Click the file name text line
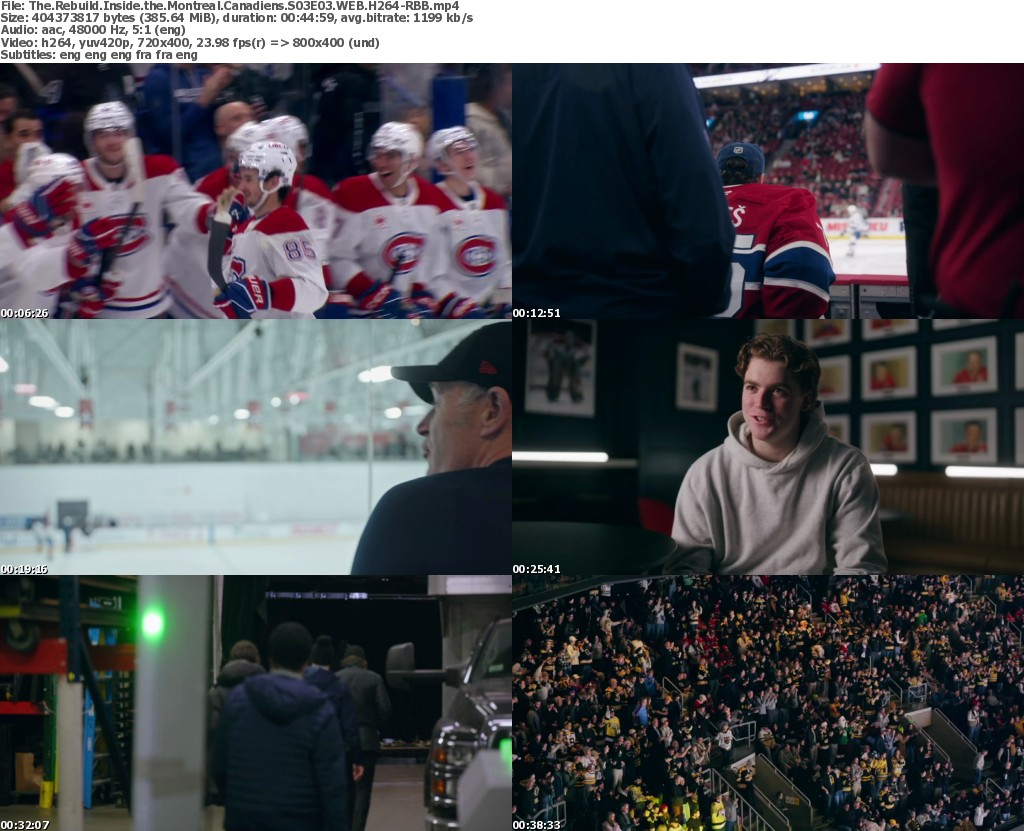 [x=230, y=6]
